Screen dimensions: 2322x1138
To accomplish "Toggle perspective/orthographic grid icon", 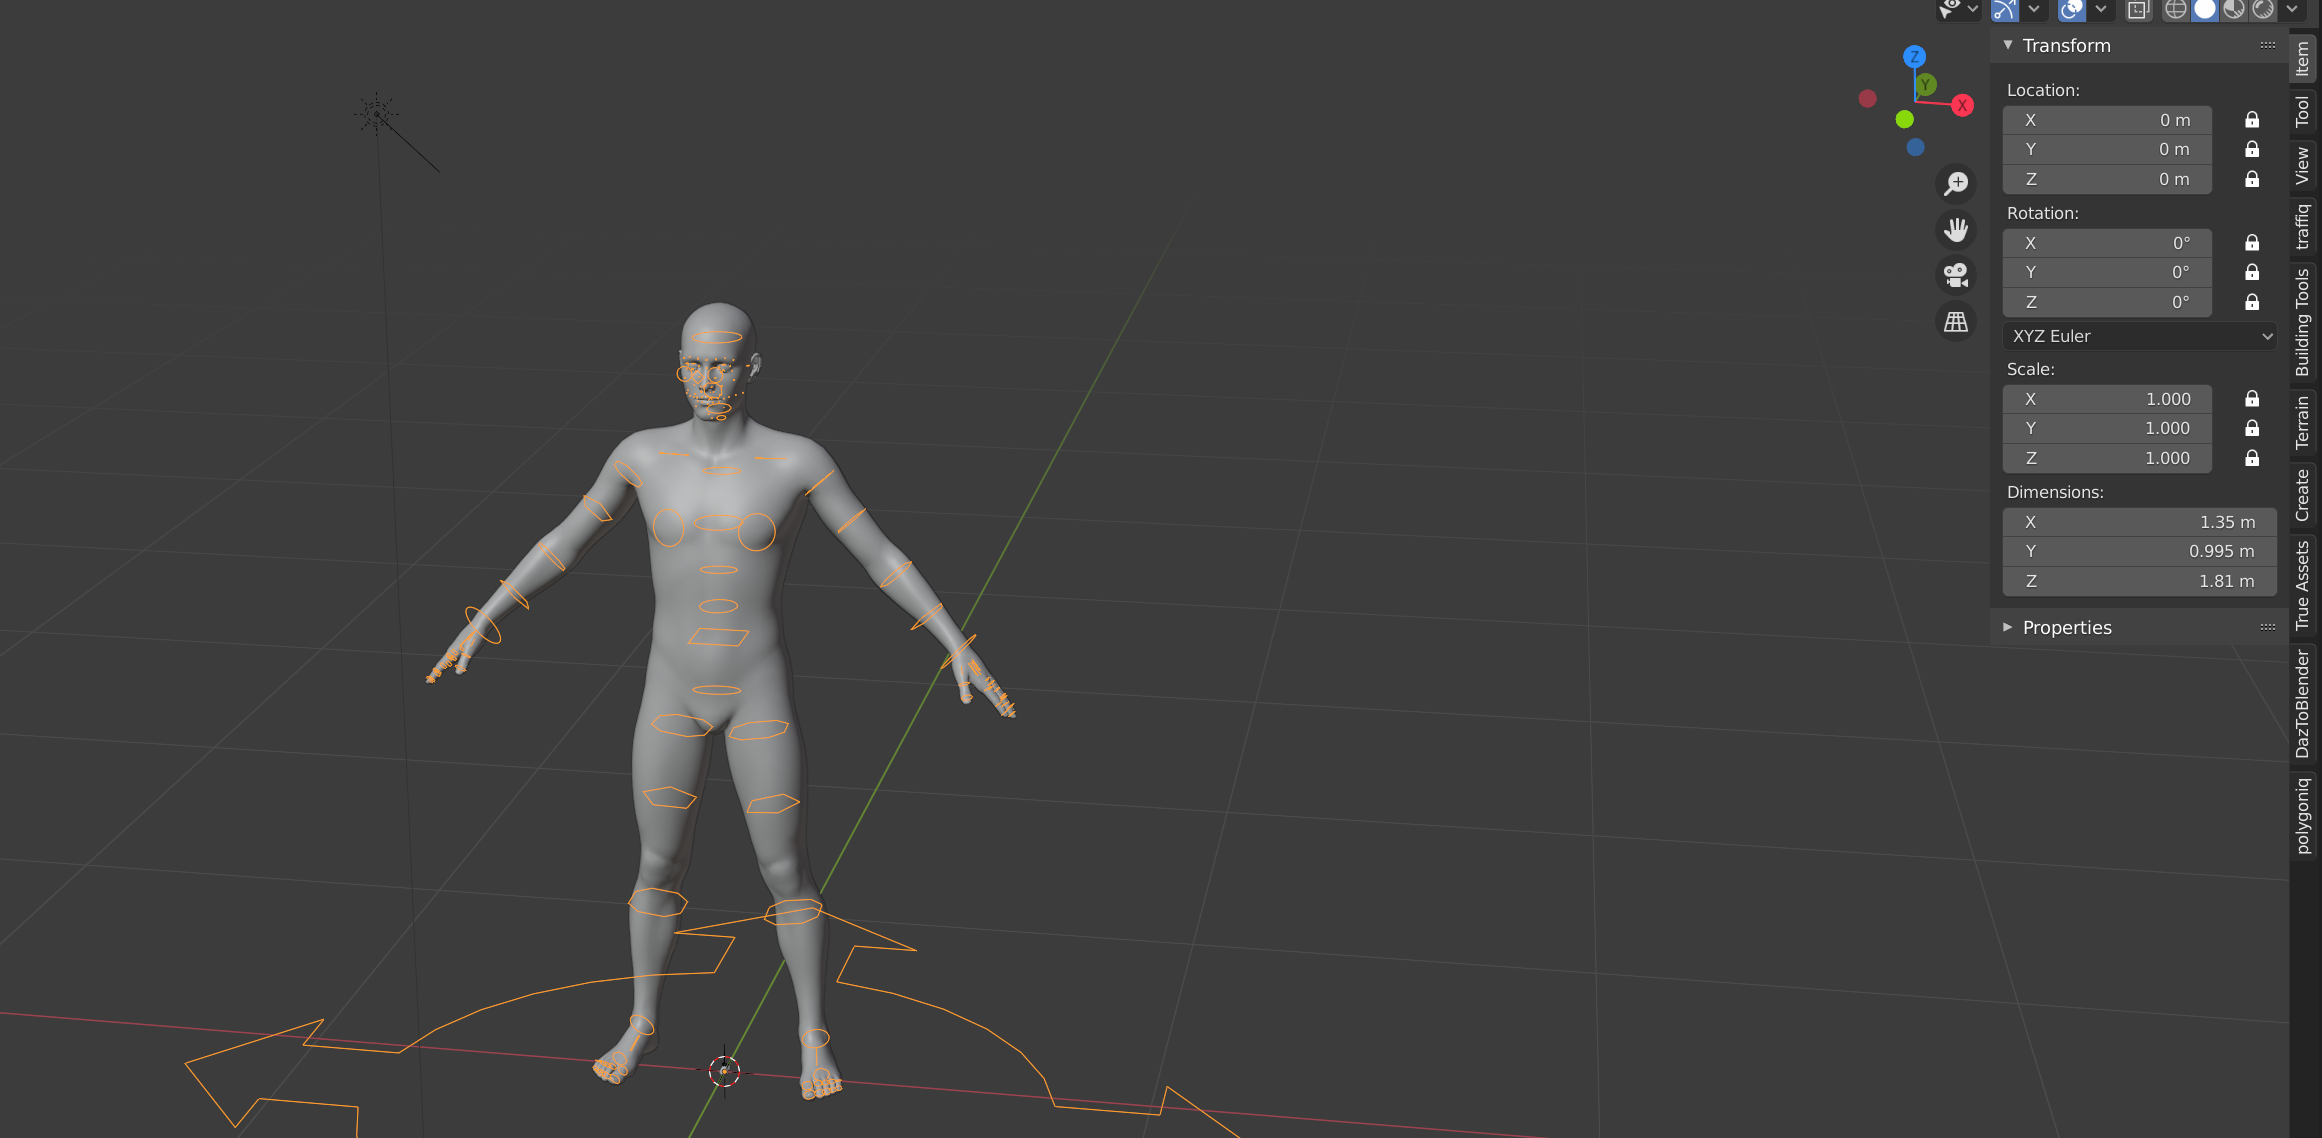I will click(x=1956, y=322).
